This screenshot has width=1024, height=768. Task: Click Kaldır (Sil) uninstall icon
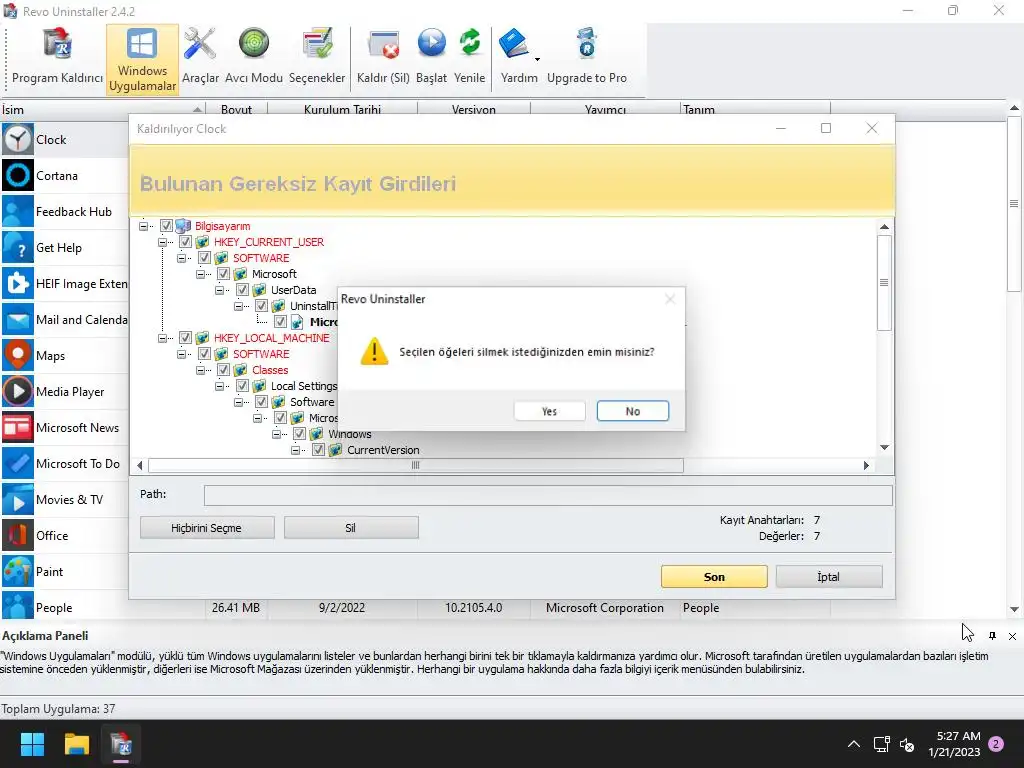(x=383, y=44)
